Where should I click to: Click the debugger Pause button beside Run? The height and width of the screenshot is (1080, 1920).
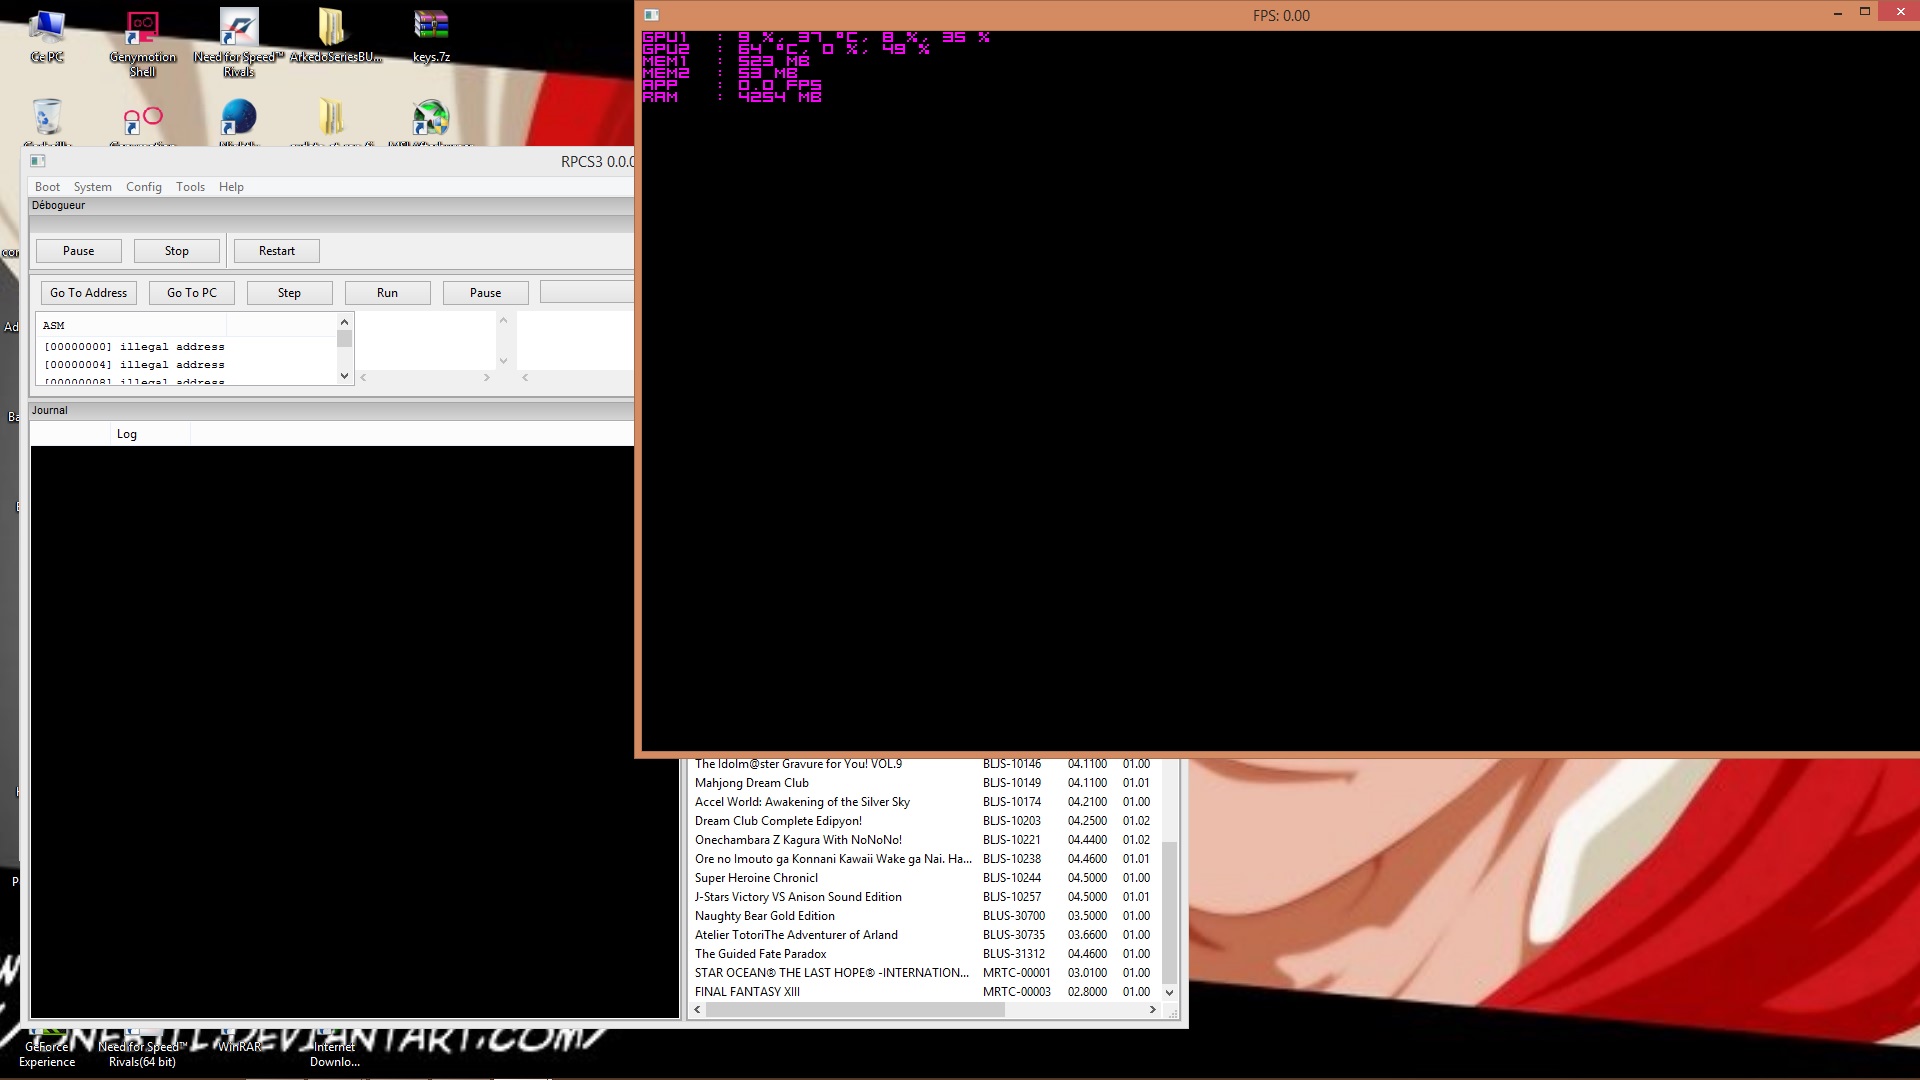(485, 293)
